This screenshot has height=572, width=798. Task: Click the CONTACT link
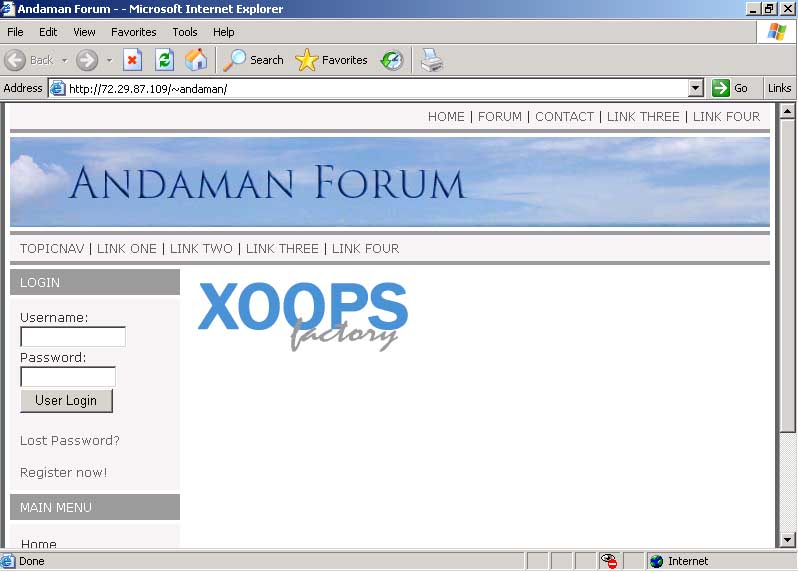pos(564,117)
